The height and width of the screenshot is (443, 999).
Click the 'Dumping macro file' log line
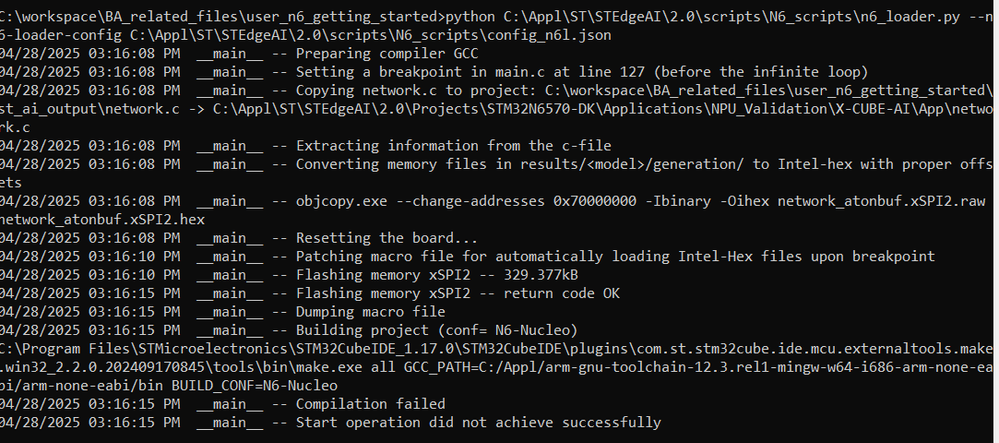click(x=370, y=312)
